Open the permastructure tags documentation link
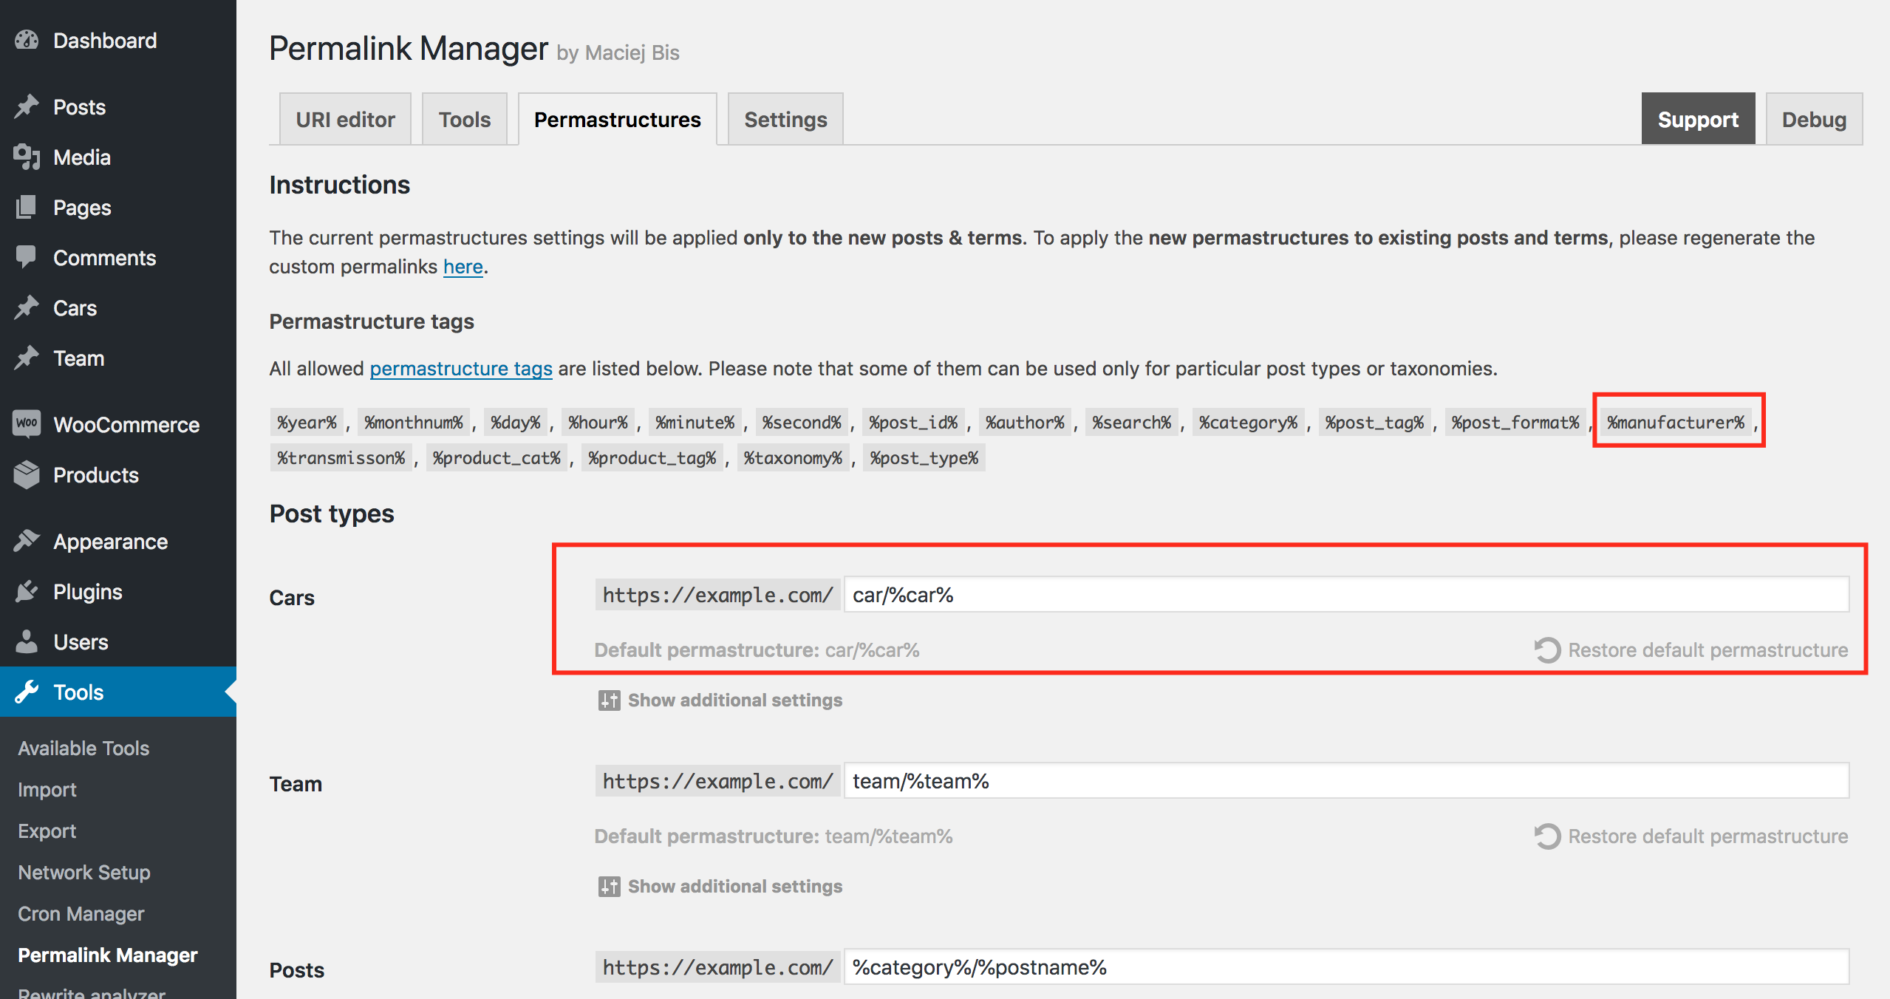Screen dimensions: 1890x999 point(461,368)
